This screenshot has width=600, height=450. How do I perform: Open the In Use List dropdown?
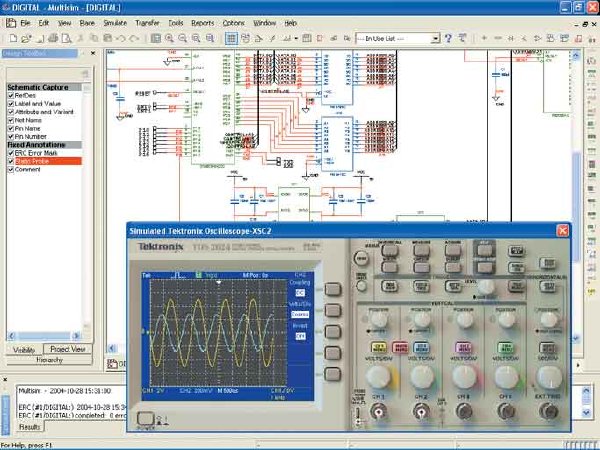[435, 39]
